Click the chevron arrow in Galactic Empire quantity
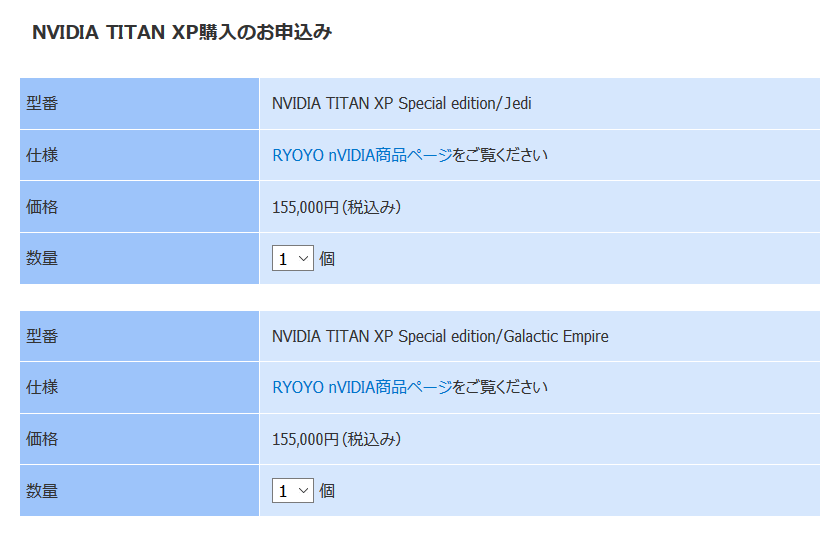 point(304,491)
